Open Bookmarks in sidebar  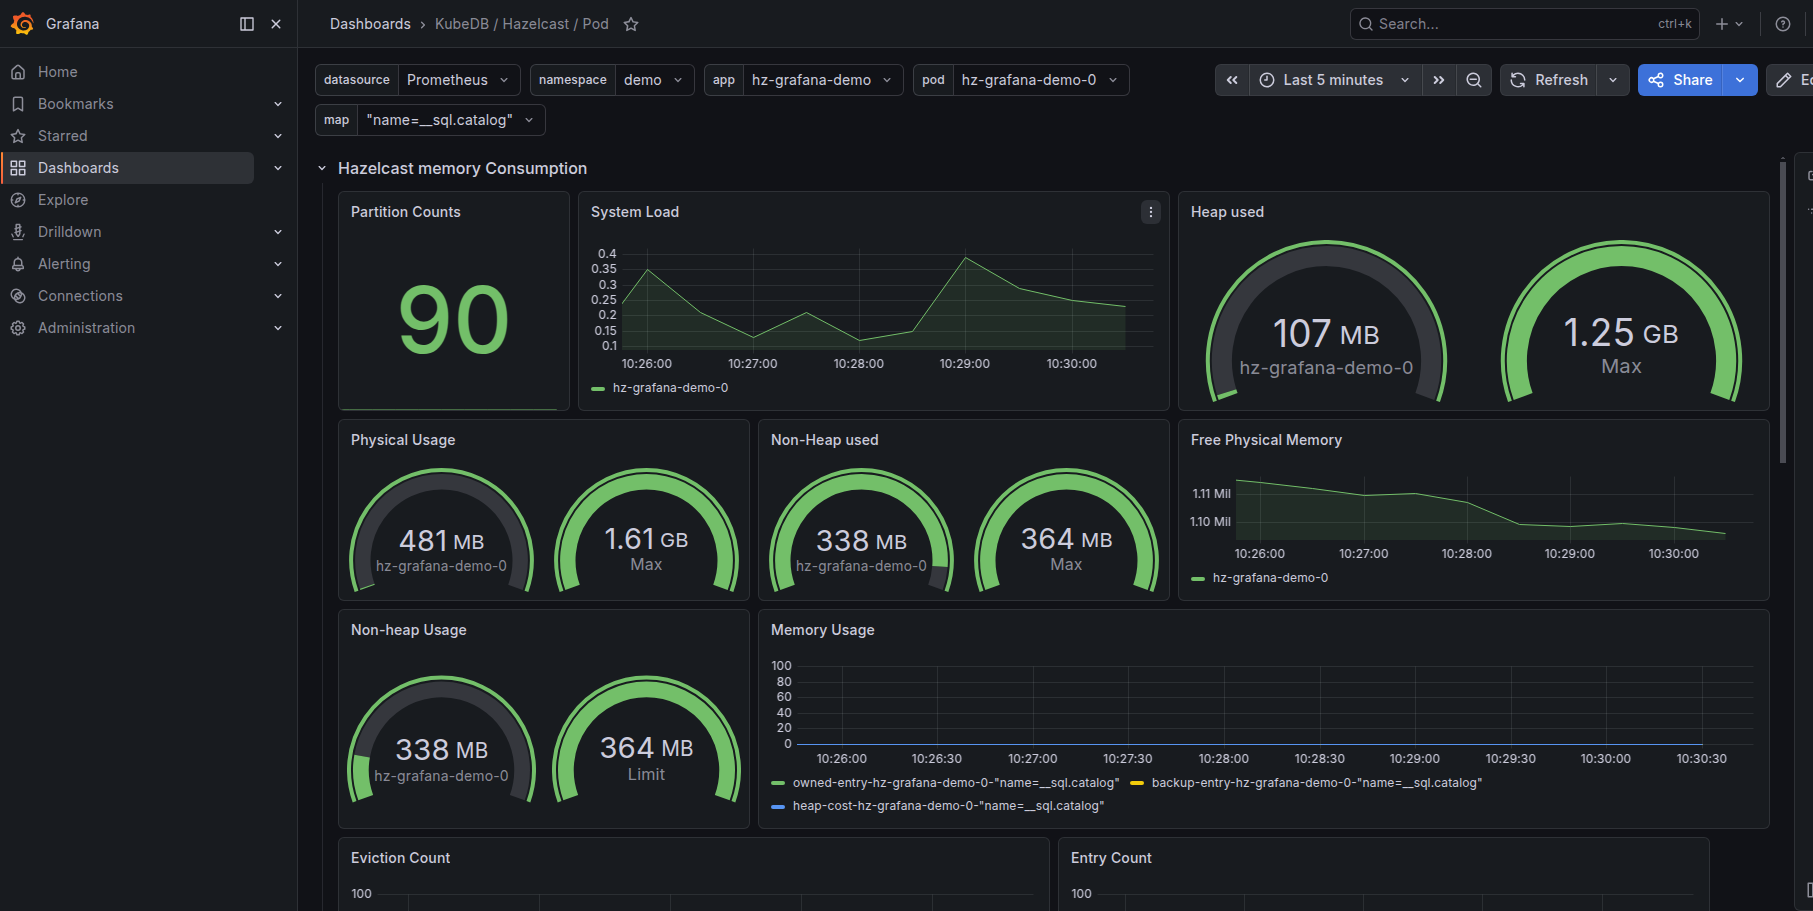pyautogui.click(x=75, y=104)
